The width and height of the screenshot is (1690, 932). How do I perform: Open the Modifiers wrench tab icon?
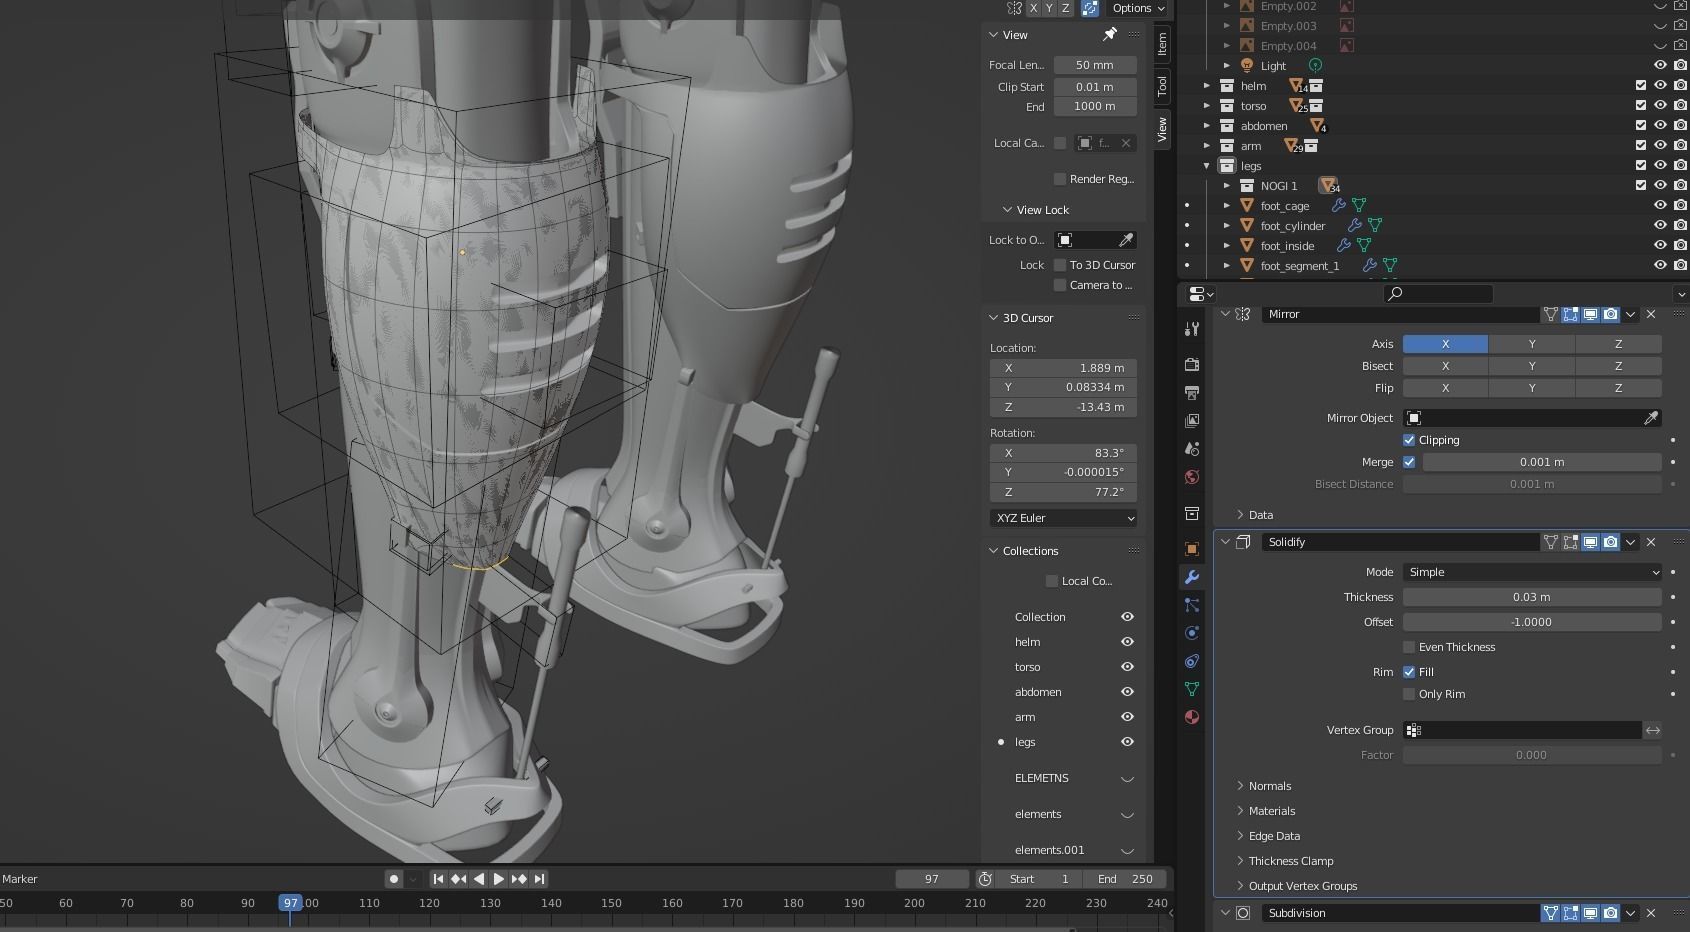click(1191, 577)
